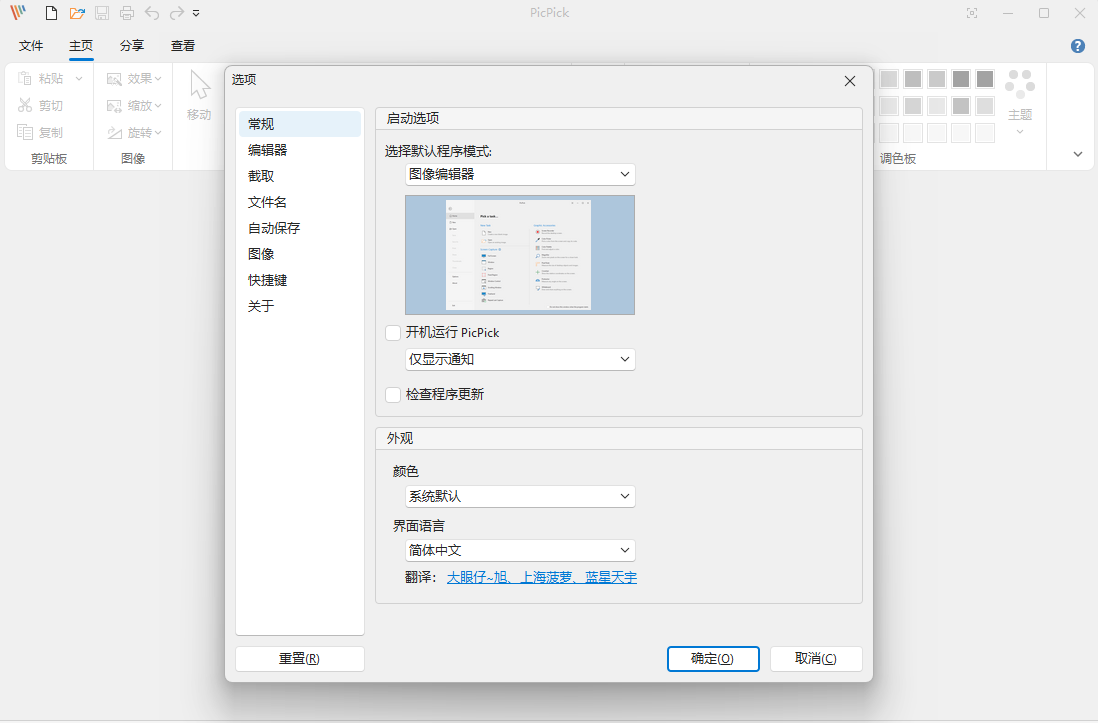Click the screen capture icon beside minimize

[972, 13]
